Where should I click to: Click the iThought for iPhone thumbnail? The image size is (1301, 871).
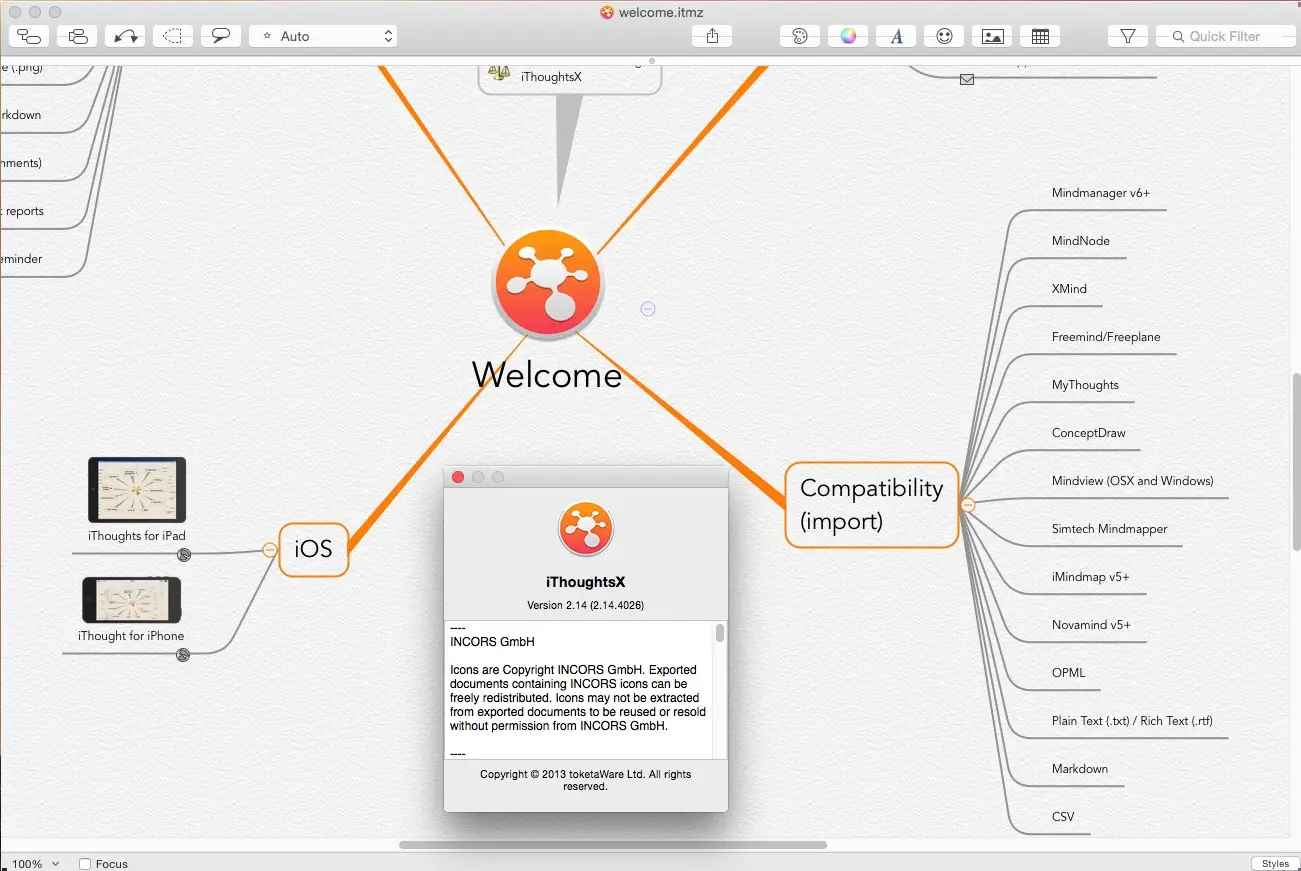132,600
